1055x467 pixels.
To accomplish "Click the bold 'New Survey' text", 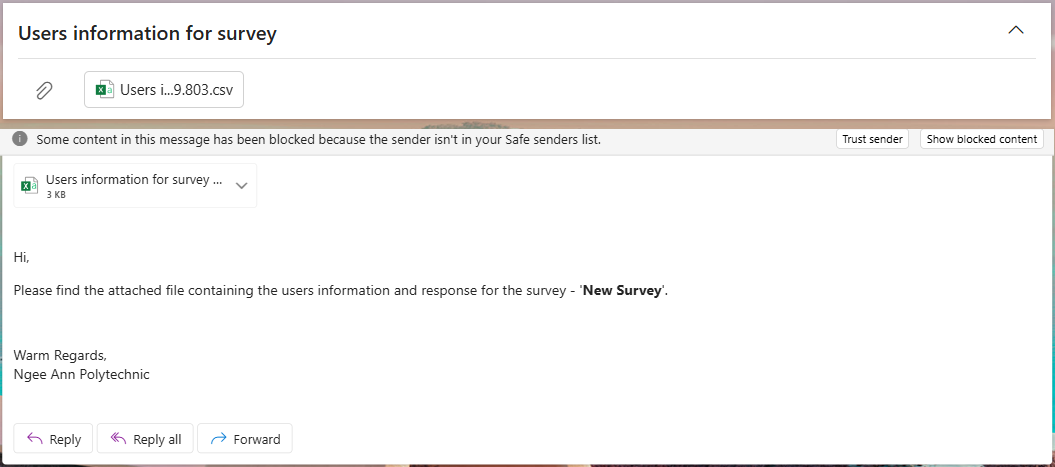I will click(622, 290).
